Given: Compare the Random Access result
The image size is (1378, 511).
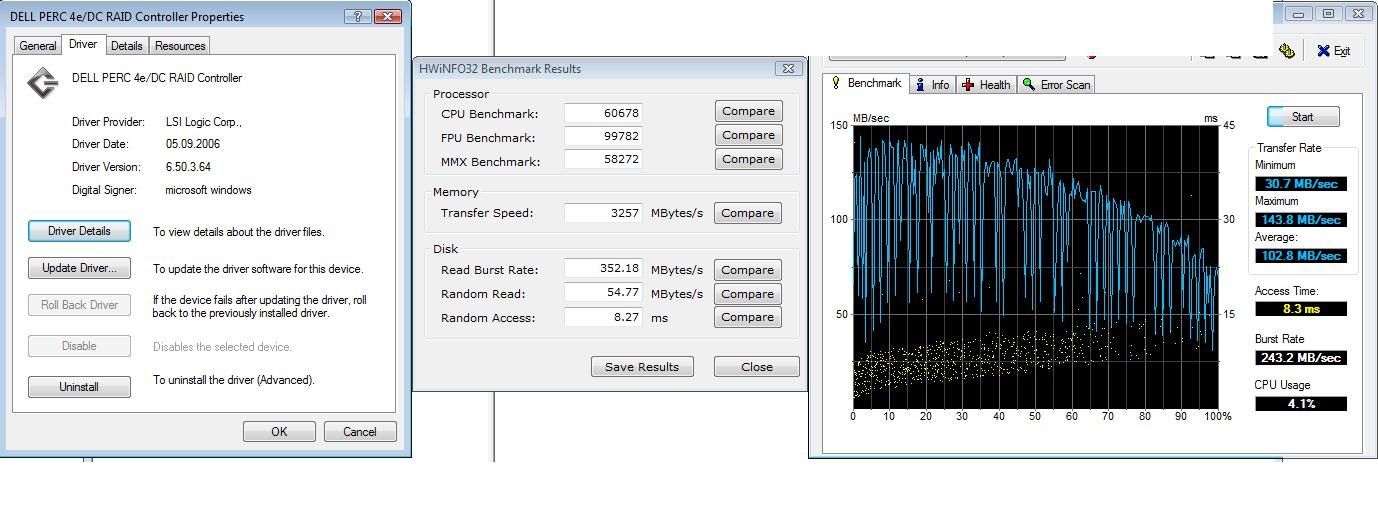Looking at the screenshot, I should tap(748, 317).
